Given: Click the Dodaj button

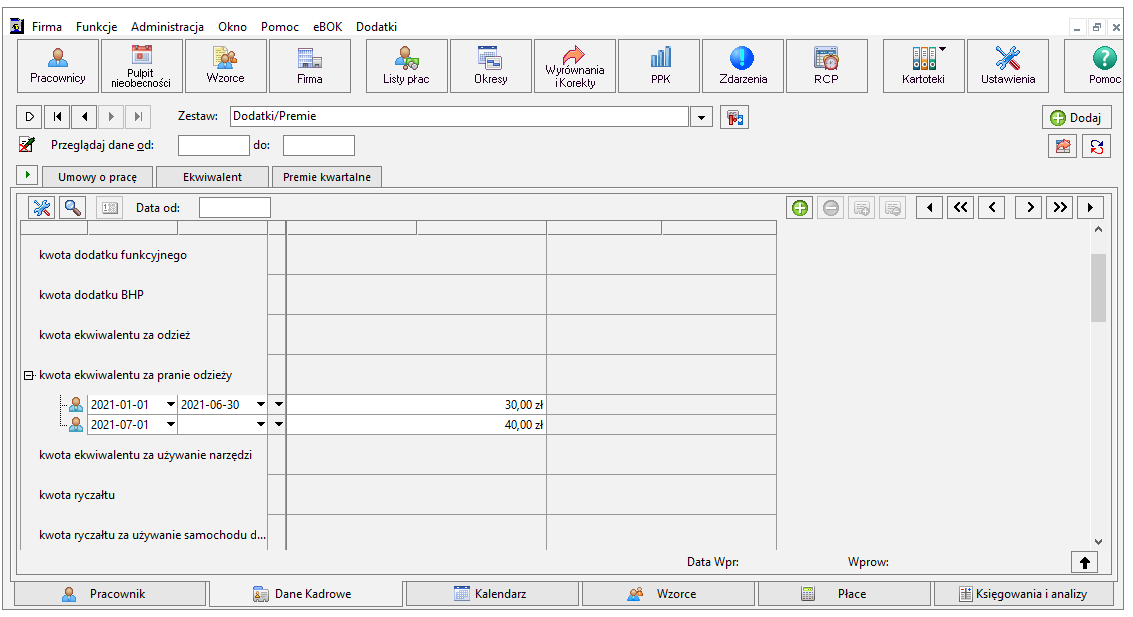Looking at the screenshot, I should click(1076, 117).
